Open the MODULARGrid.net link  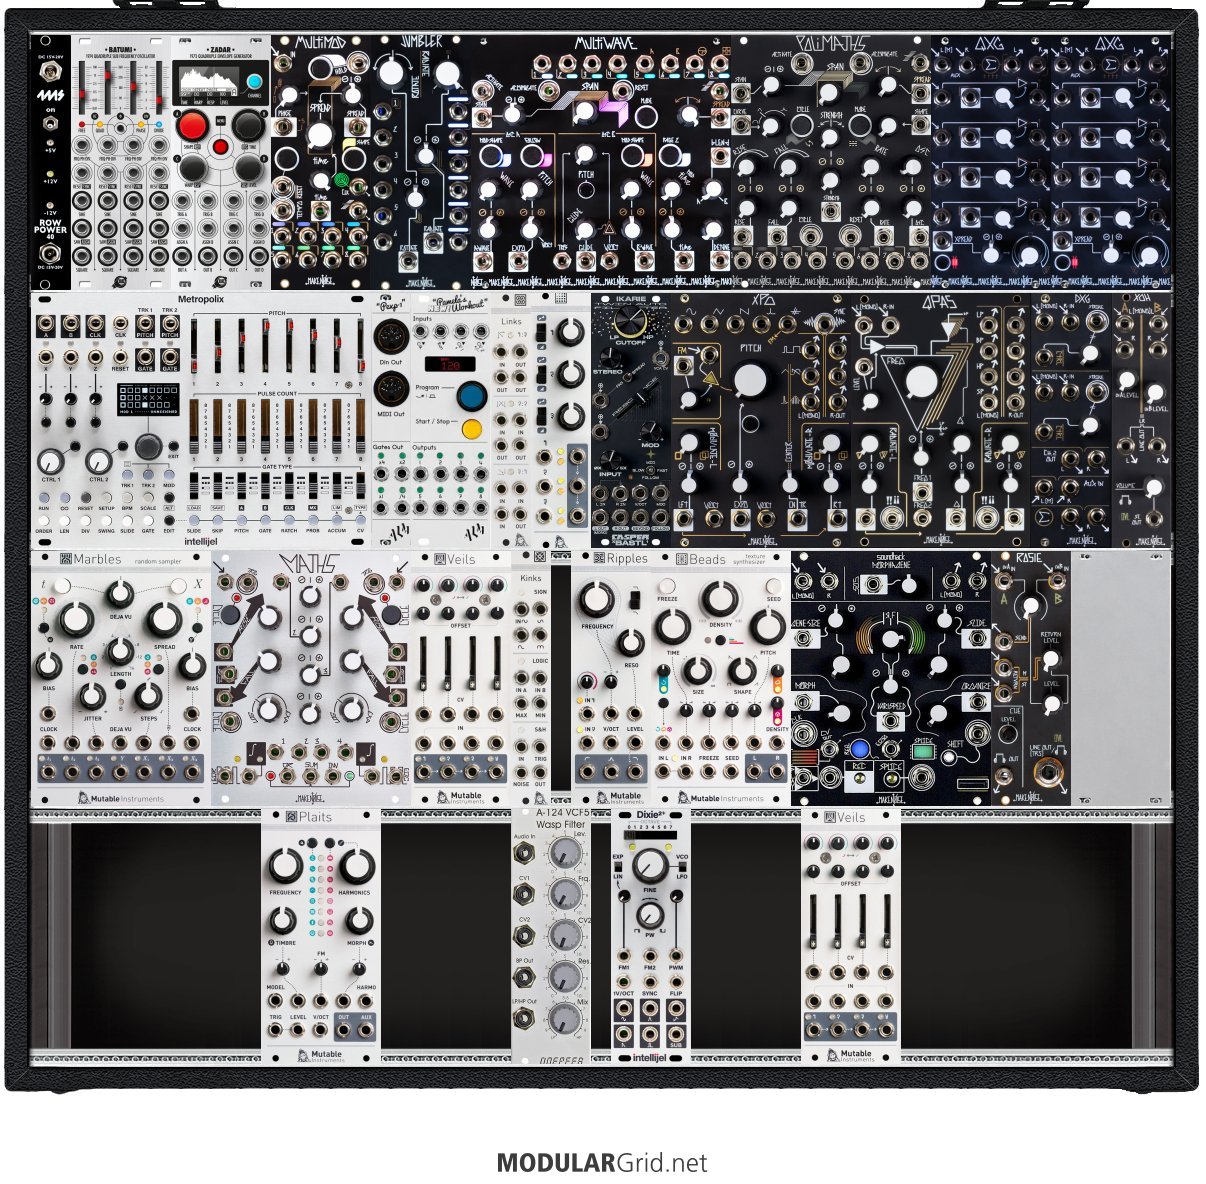pos(602,1163)
